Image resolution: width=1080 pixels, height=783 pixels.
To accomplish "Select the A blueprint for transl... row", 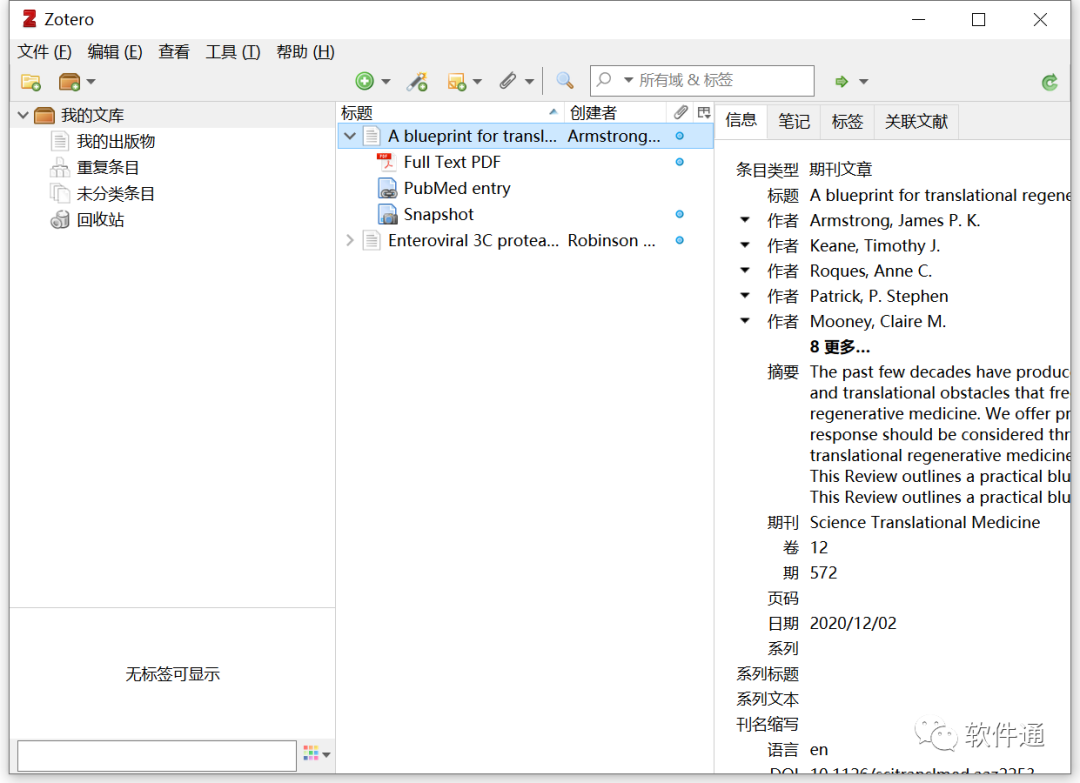I will (x=526, y=136).
